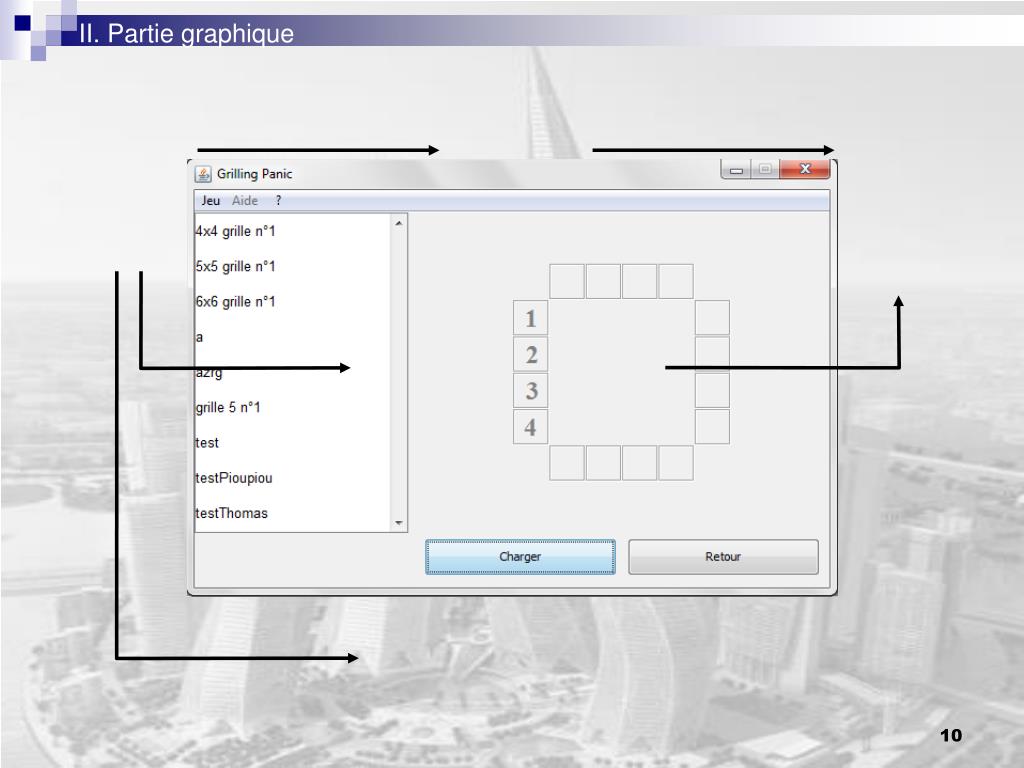Screen dimensions: 1024x768
Task: Click the list scrollbar up arrow
Action: tap(399, 223)
